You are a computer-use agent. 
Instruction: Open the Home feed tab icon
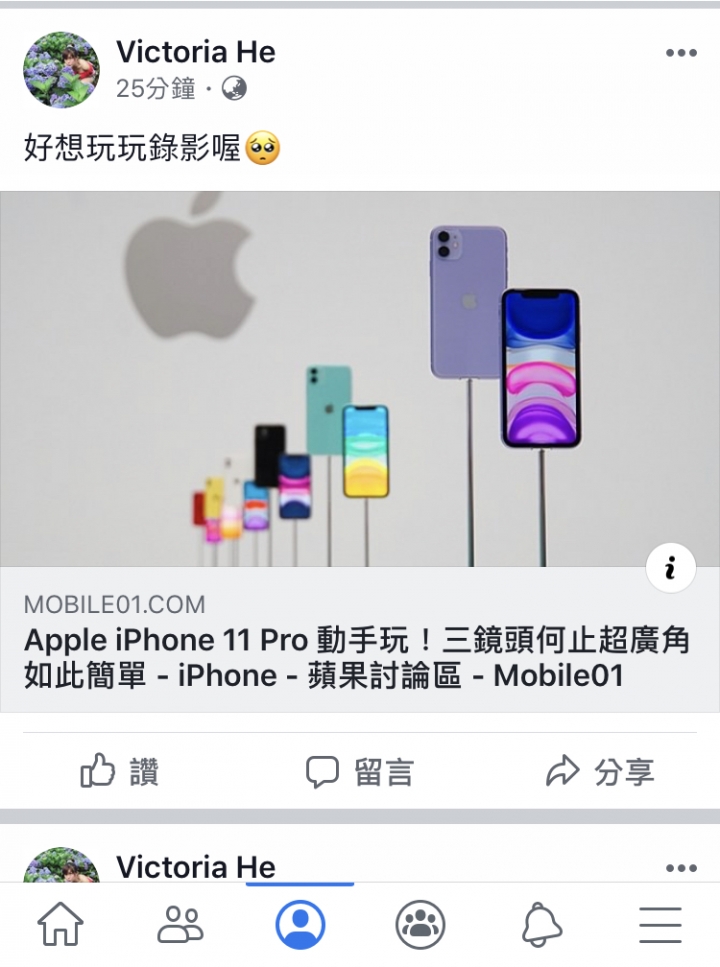pos(60,924)
